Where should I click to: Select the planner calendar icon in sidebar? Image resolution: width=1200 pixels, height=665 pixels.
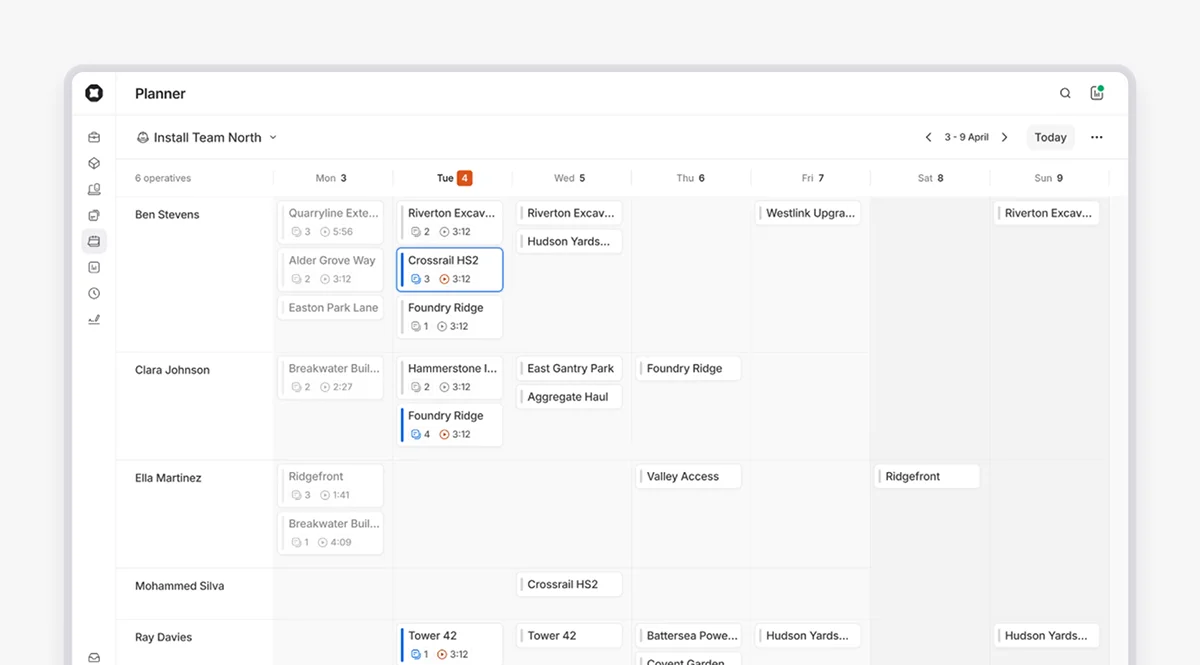tap(94, 241)
